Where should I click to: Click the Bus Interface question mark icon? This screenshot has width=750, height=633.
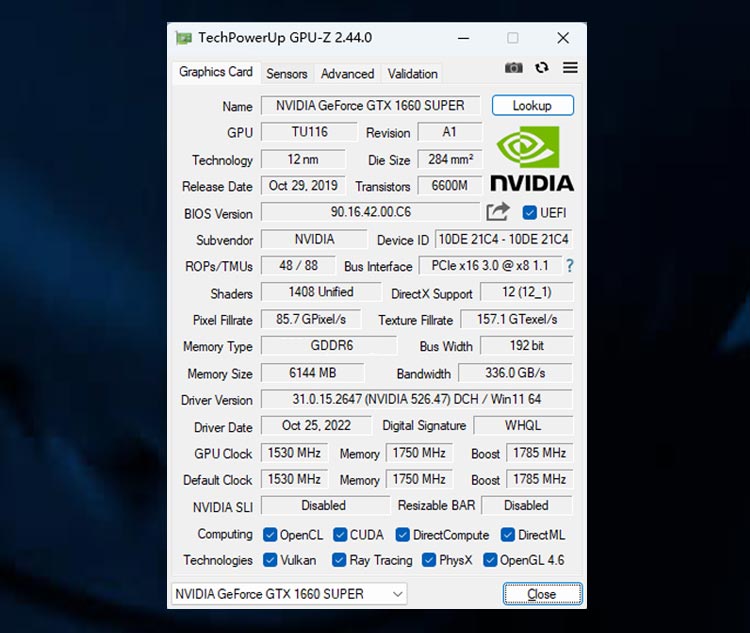coord(570,266)
